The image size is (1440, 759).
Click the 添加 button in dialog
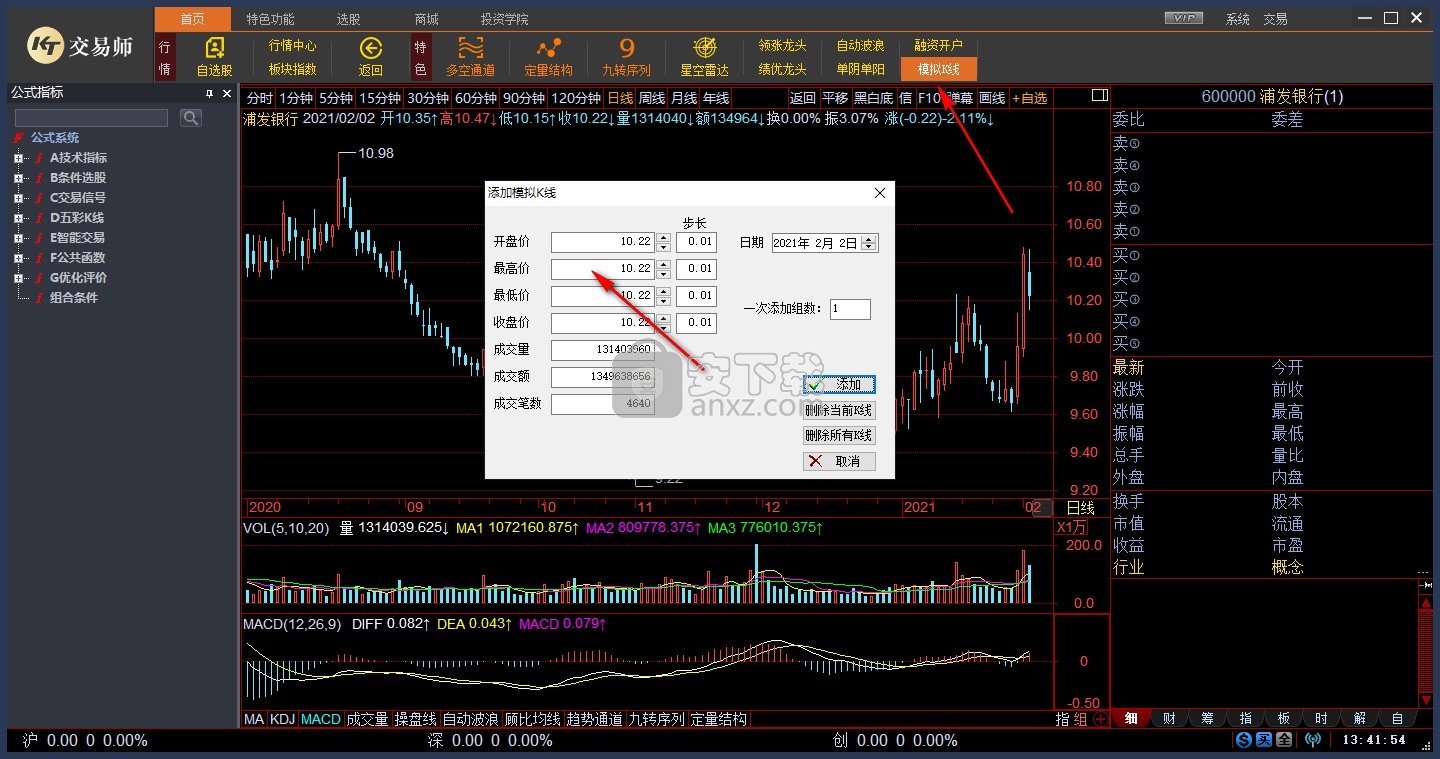pyautogui.click(x=839, y=385)
